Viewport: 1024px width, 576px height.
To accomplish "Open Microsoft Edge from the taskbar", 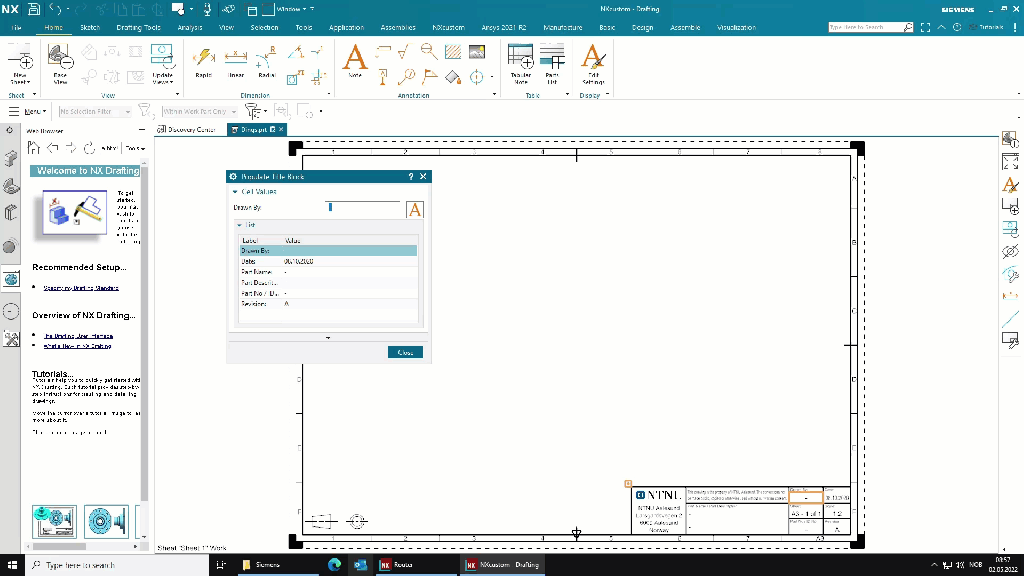I will coord(335,565).
